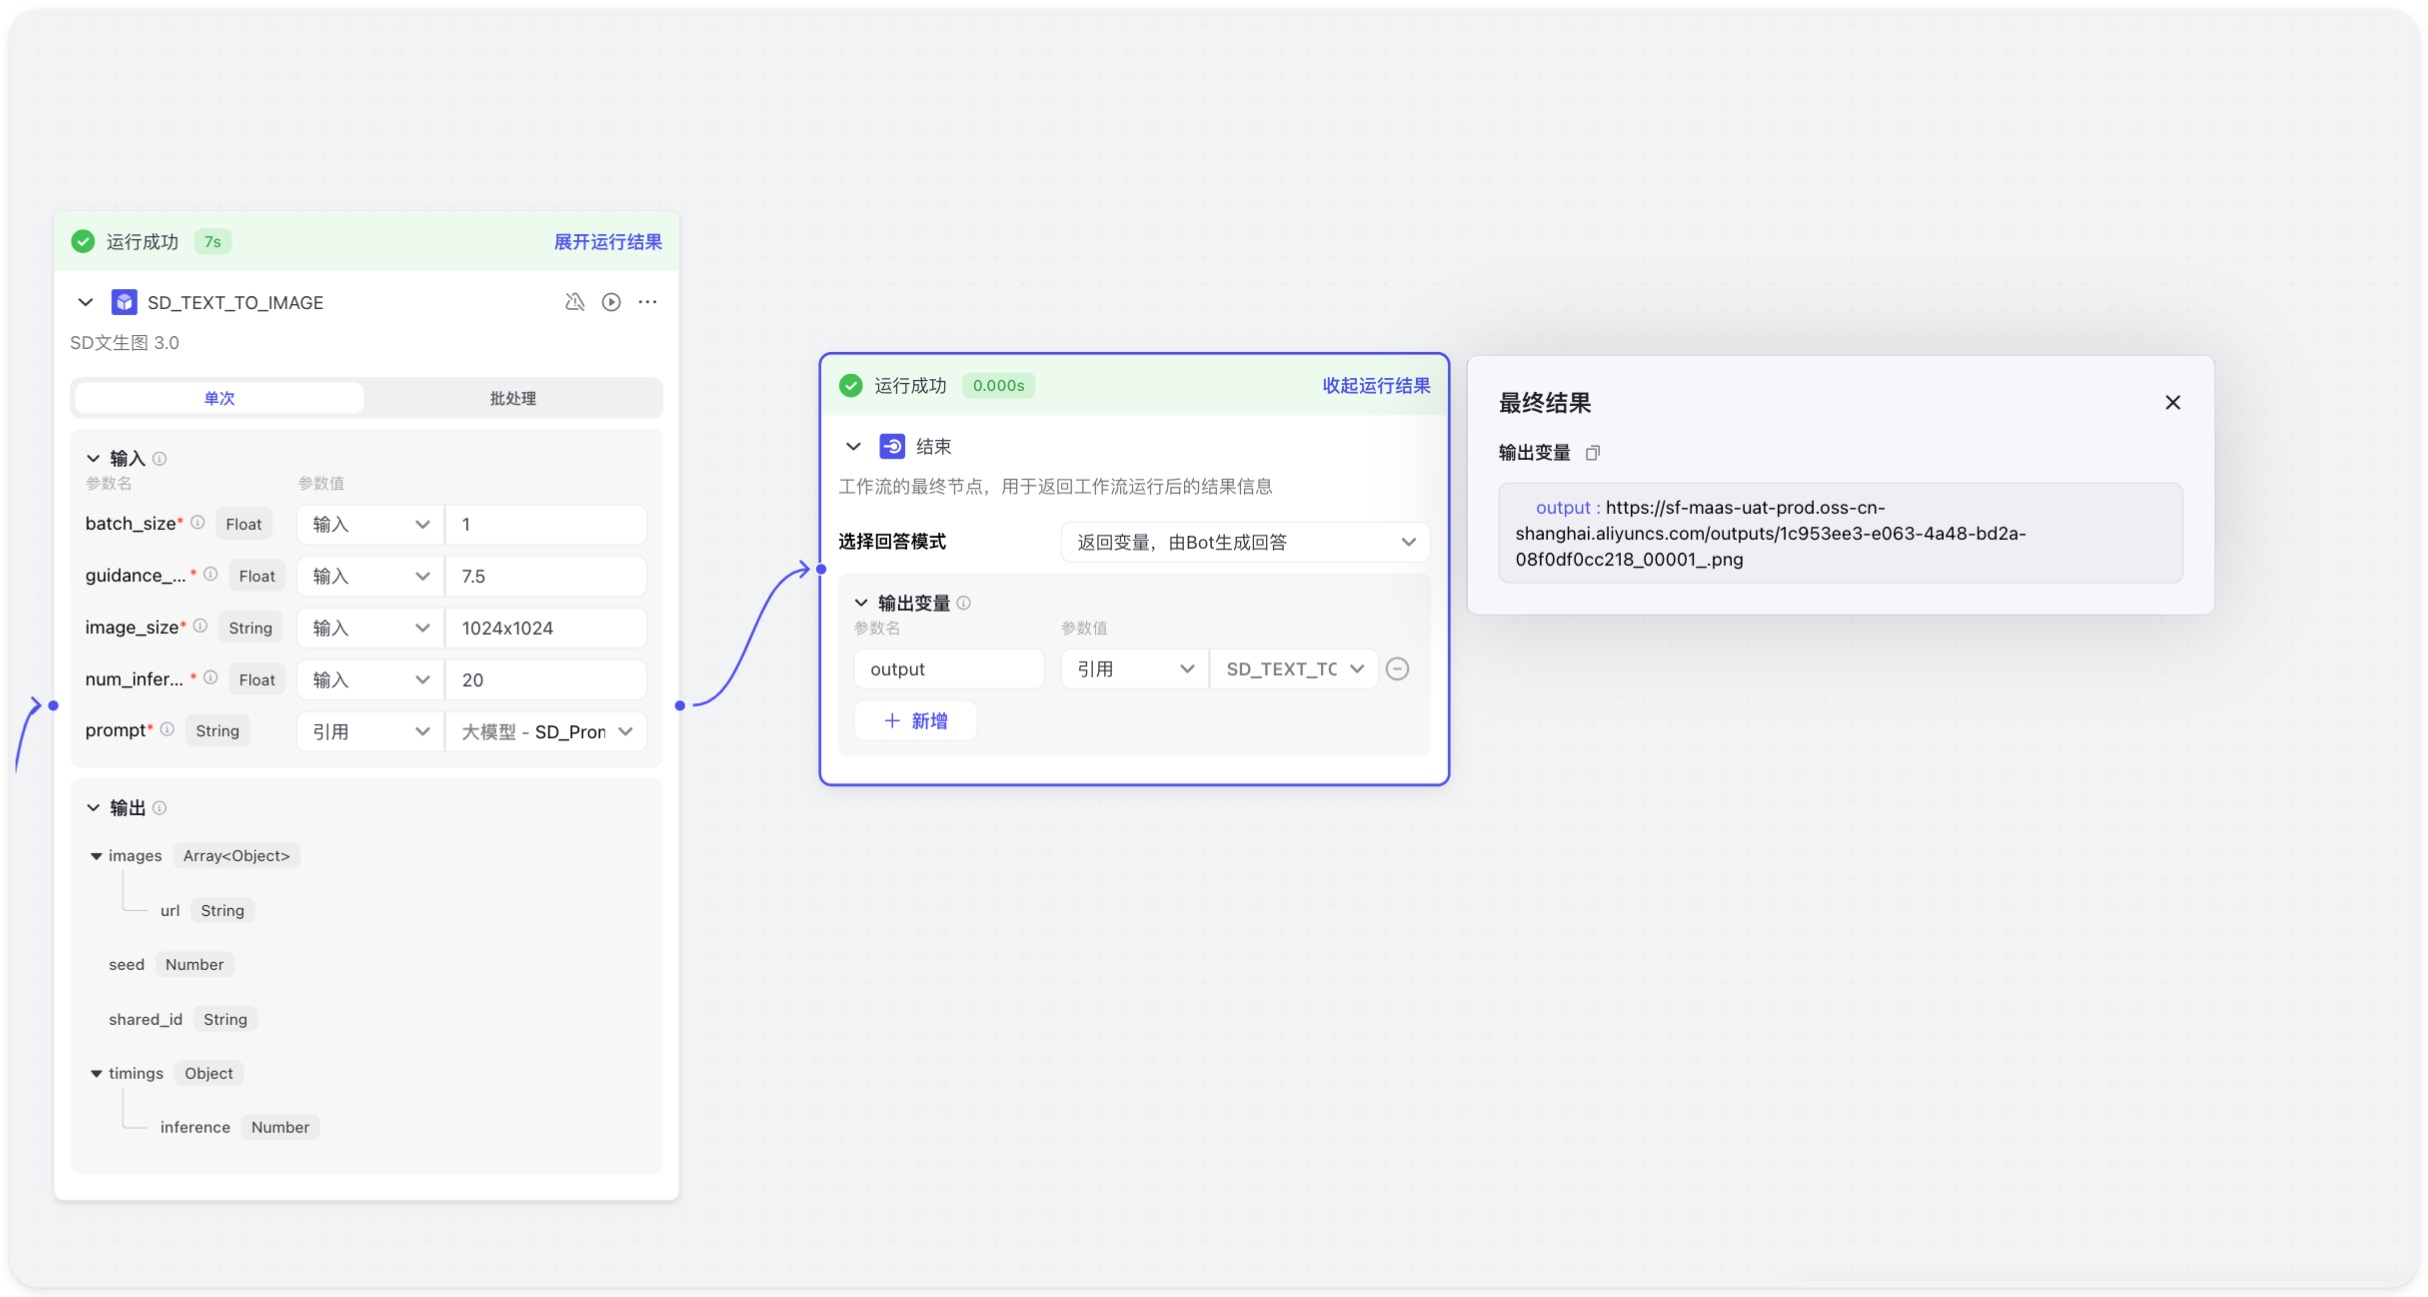Collapse the 输入 section

(93, 458)
